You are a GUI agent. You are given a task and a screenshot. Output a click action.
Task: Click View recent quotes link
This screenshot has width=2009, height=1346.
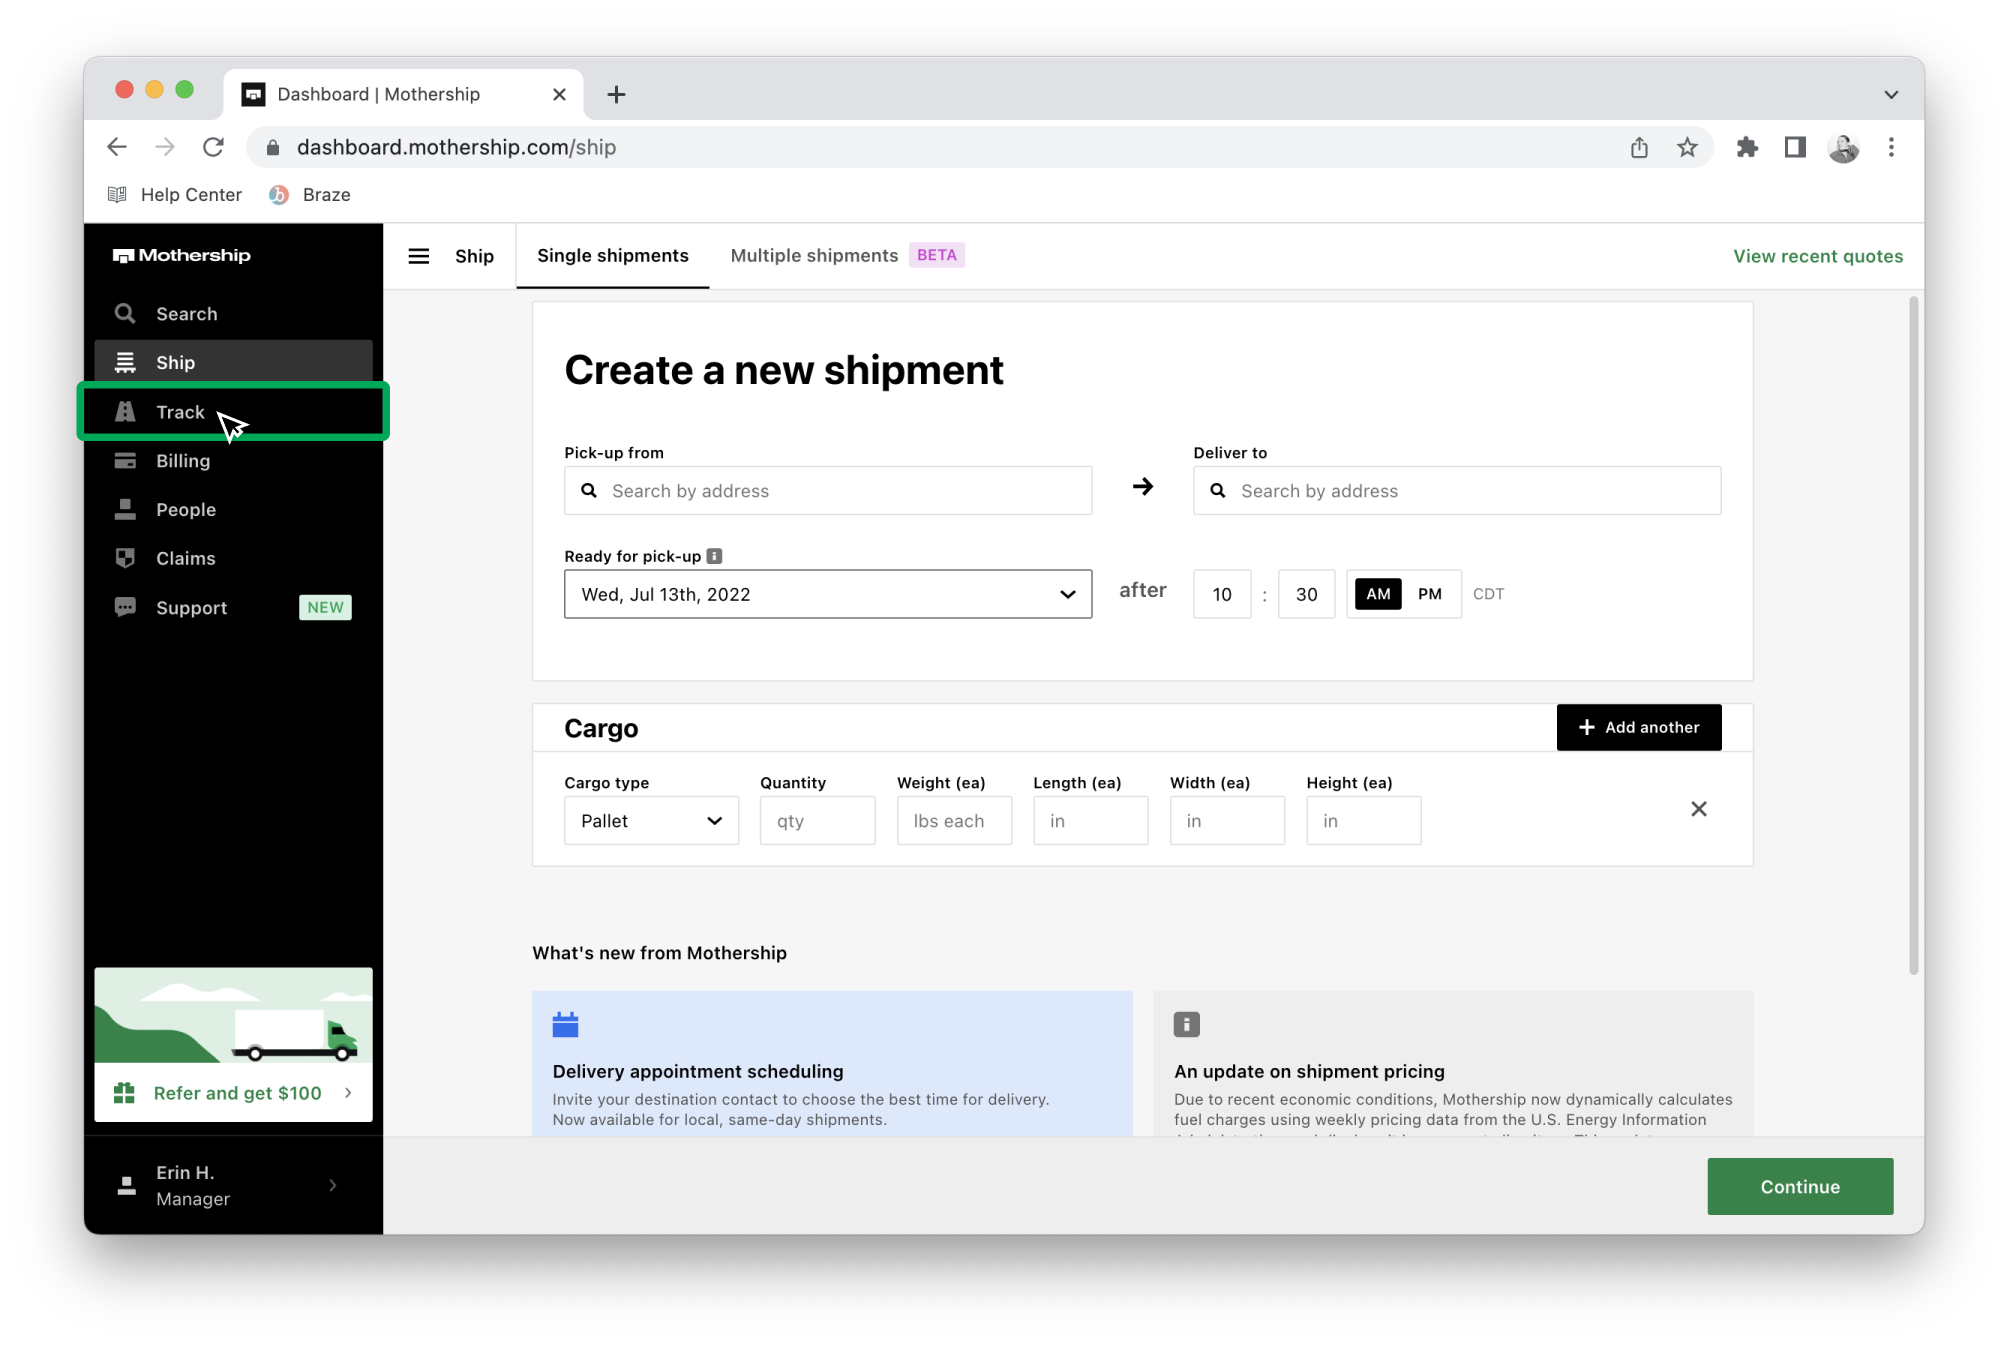[x=1818, y=256]
